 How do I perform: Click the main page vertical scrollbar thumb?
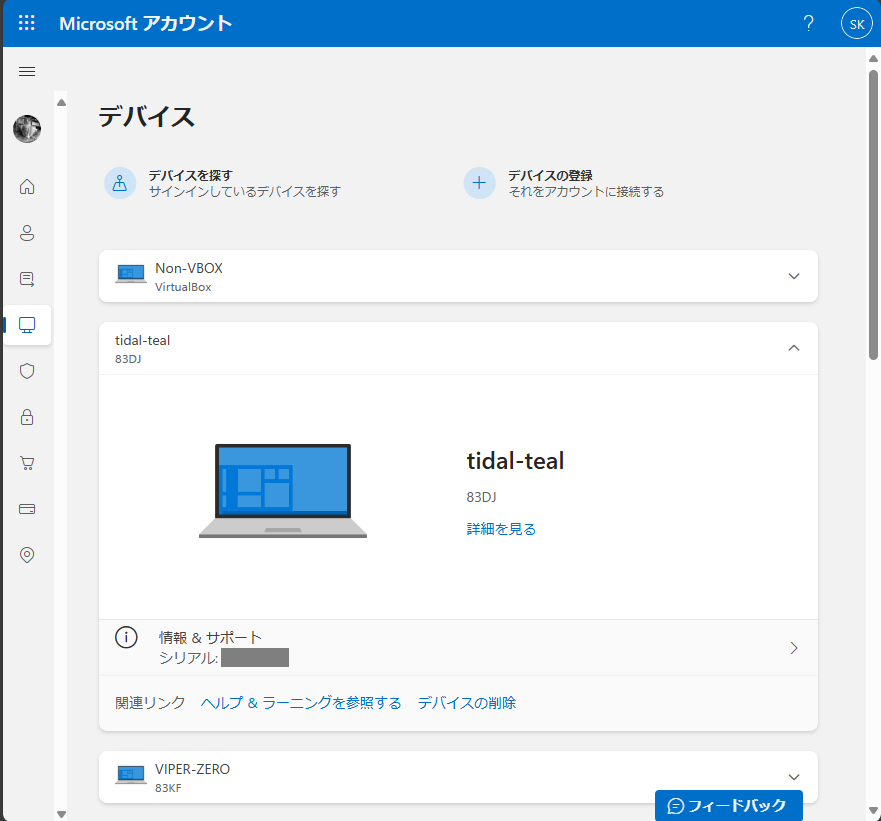click(873, 214)
